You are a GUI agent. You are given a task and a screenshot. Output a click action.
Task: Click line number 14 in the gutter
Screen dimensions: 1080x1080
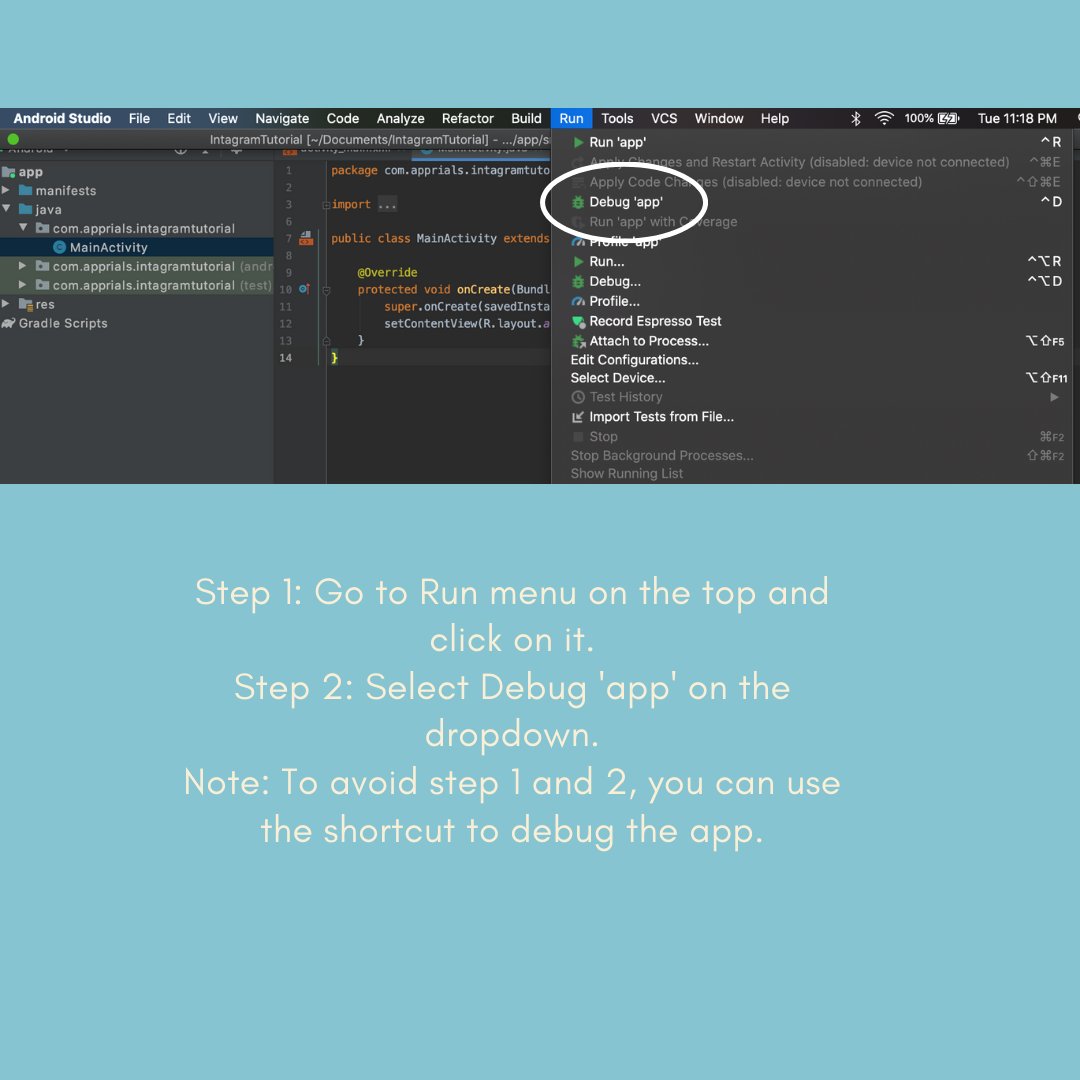[x=286, y=358]
